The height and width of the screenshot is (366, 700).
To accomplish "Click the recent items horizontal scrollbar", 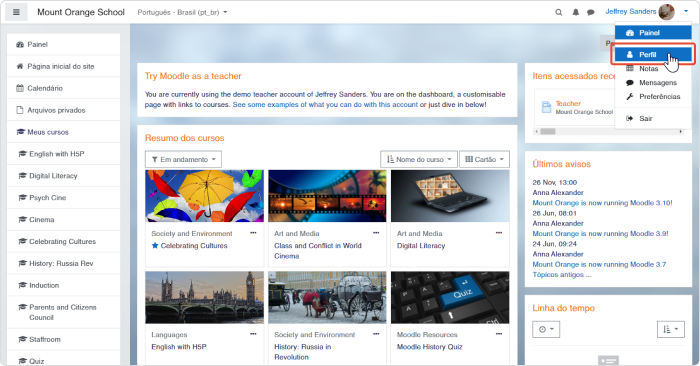I will coord(608,132).
